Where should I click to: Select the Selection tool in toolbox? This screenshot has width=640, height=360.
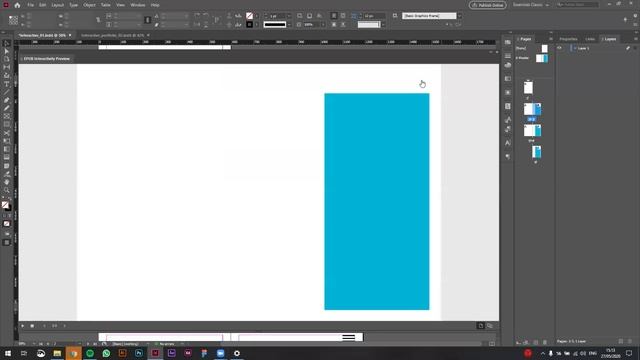click(7, 43)
